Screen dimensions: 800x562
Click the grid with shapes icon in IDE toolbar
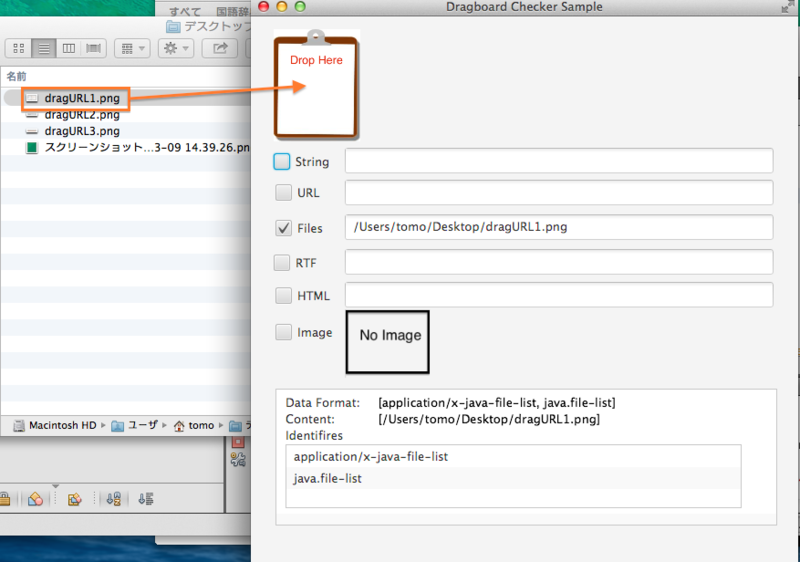point(74,499)
